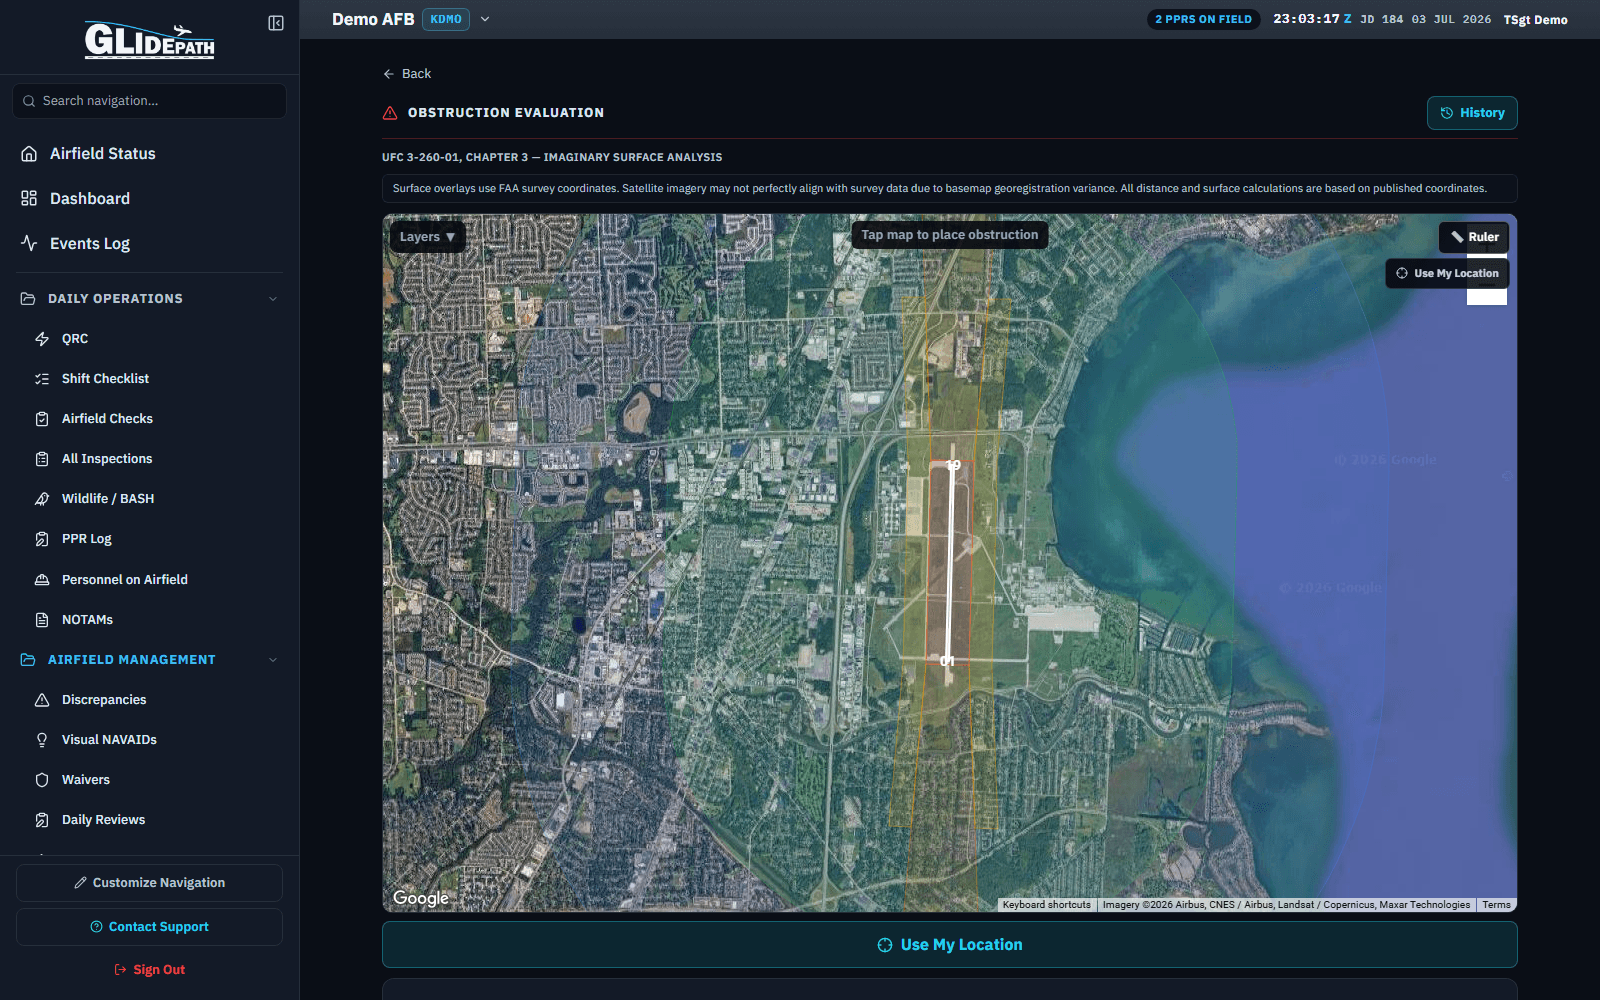
Task: Click the Visual NAVAIDs lightbulb icon
Action: pyautogui.click(x=42, y=740)
